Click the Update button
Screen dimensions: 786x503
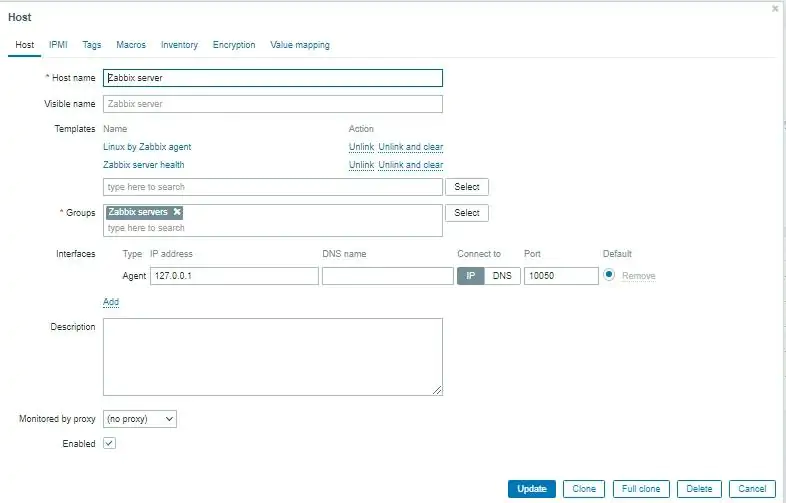531,488
